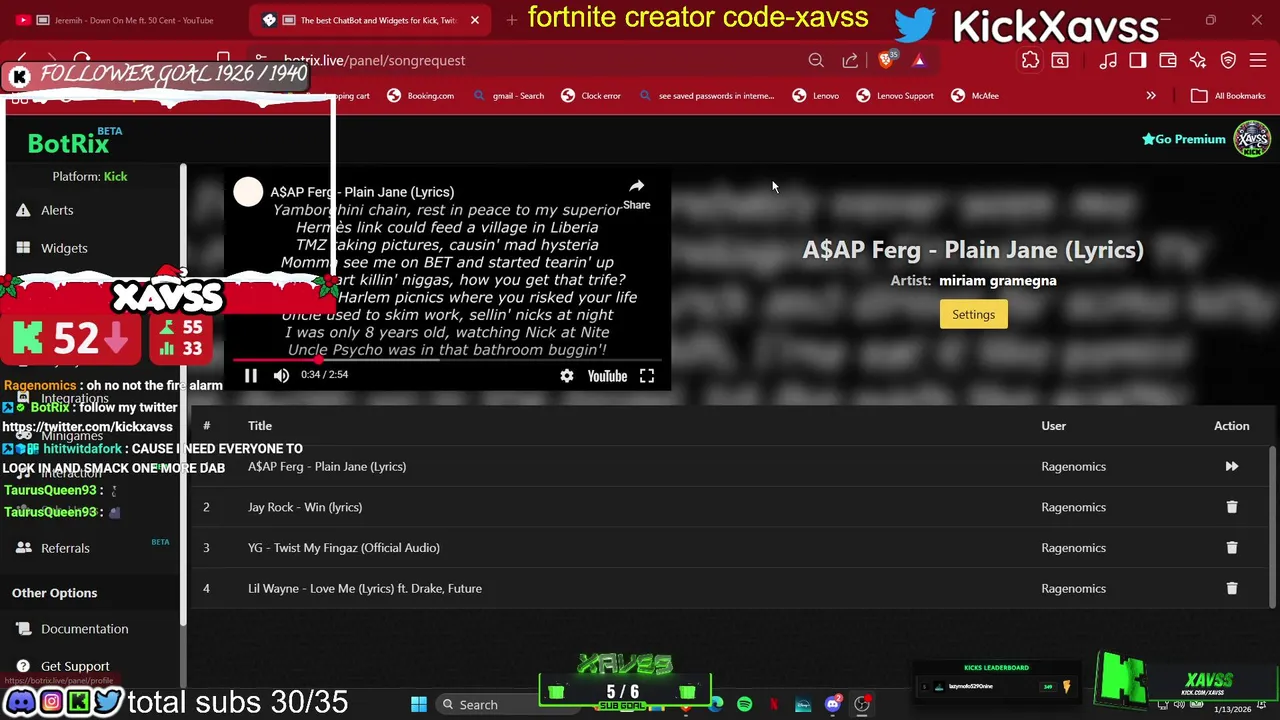Close the BotRix browser tab

click(475, 20)
